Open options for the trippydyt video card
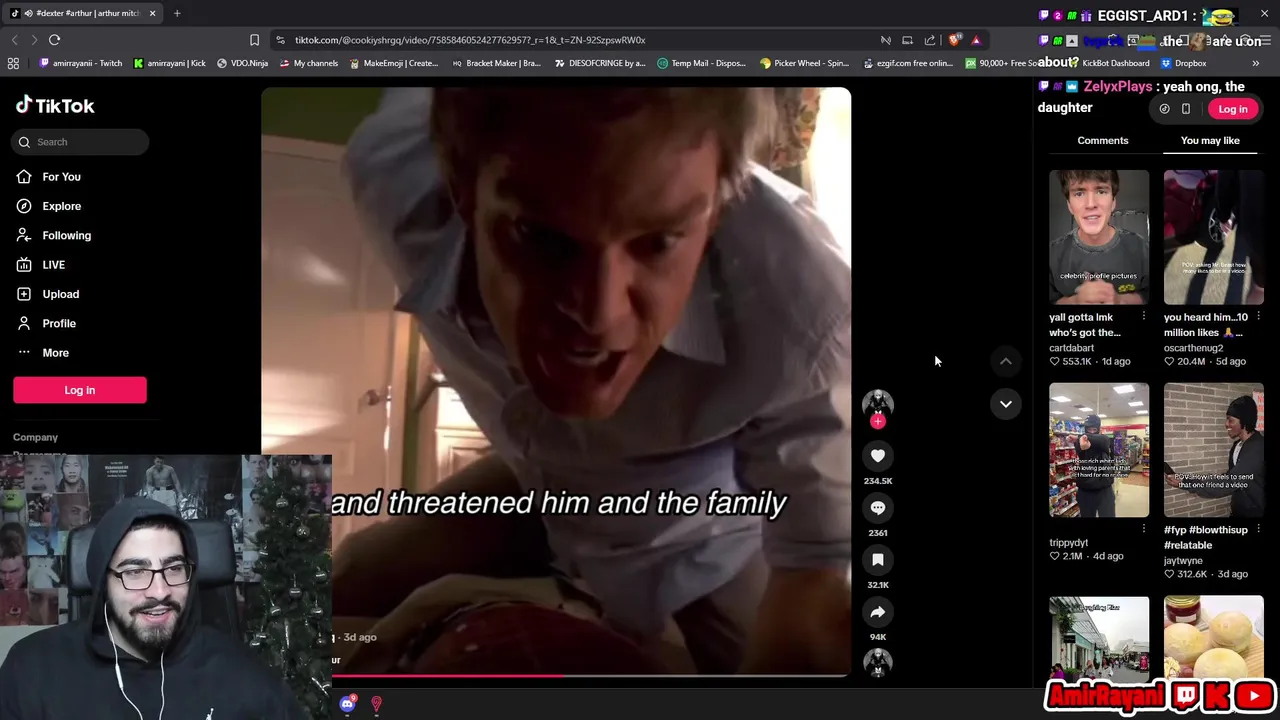 coord(1144,528)
